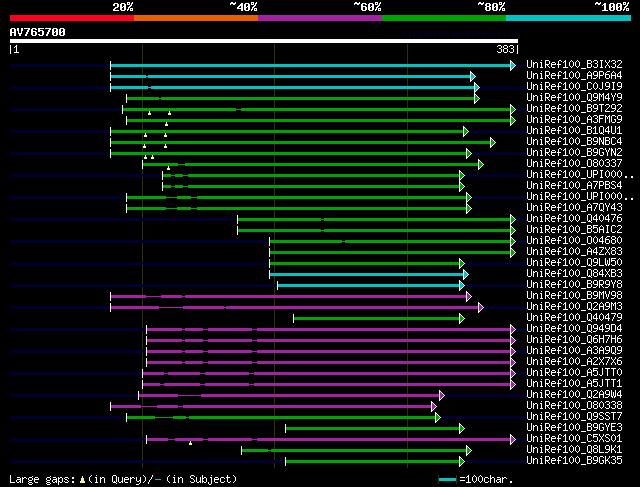
Task: Click the UniRef100_B1Q4U1 label
Action: 574,131
